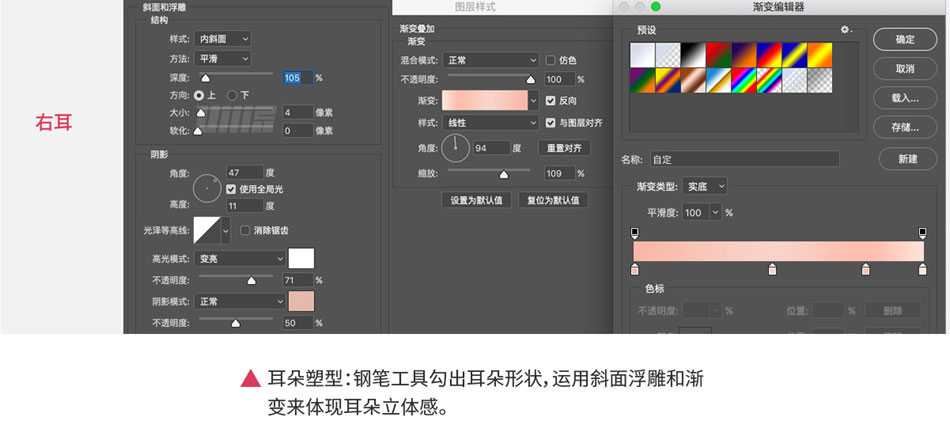950x444 pixels.
Task: Click the pink shadow mode color swatch
Action: (x=301, y=301)
